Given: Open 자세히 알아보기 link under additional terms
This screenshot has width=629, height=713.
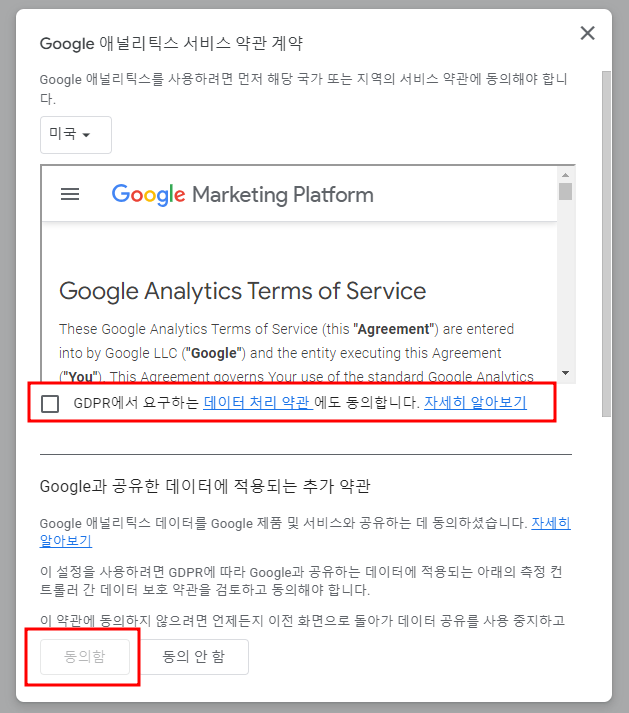Looking at the screenshot, I should (x=550, y=523).
